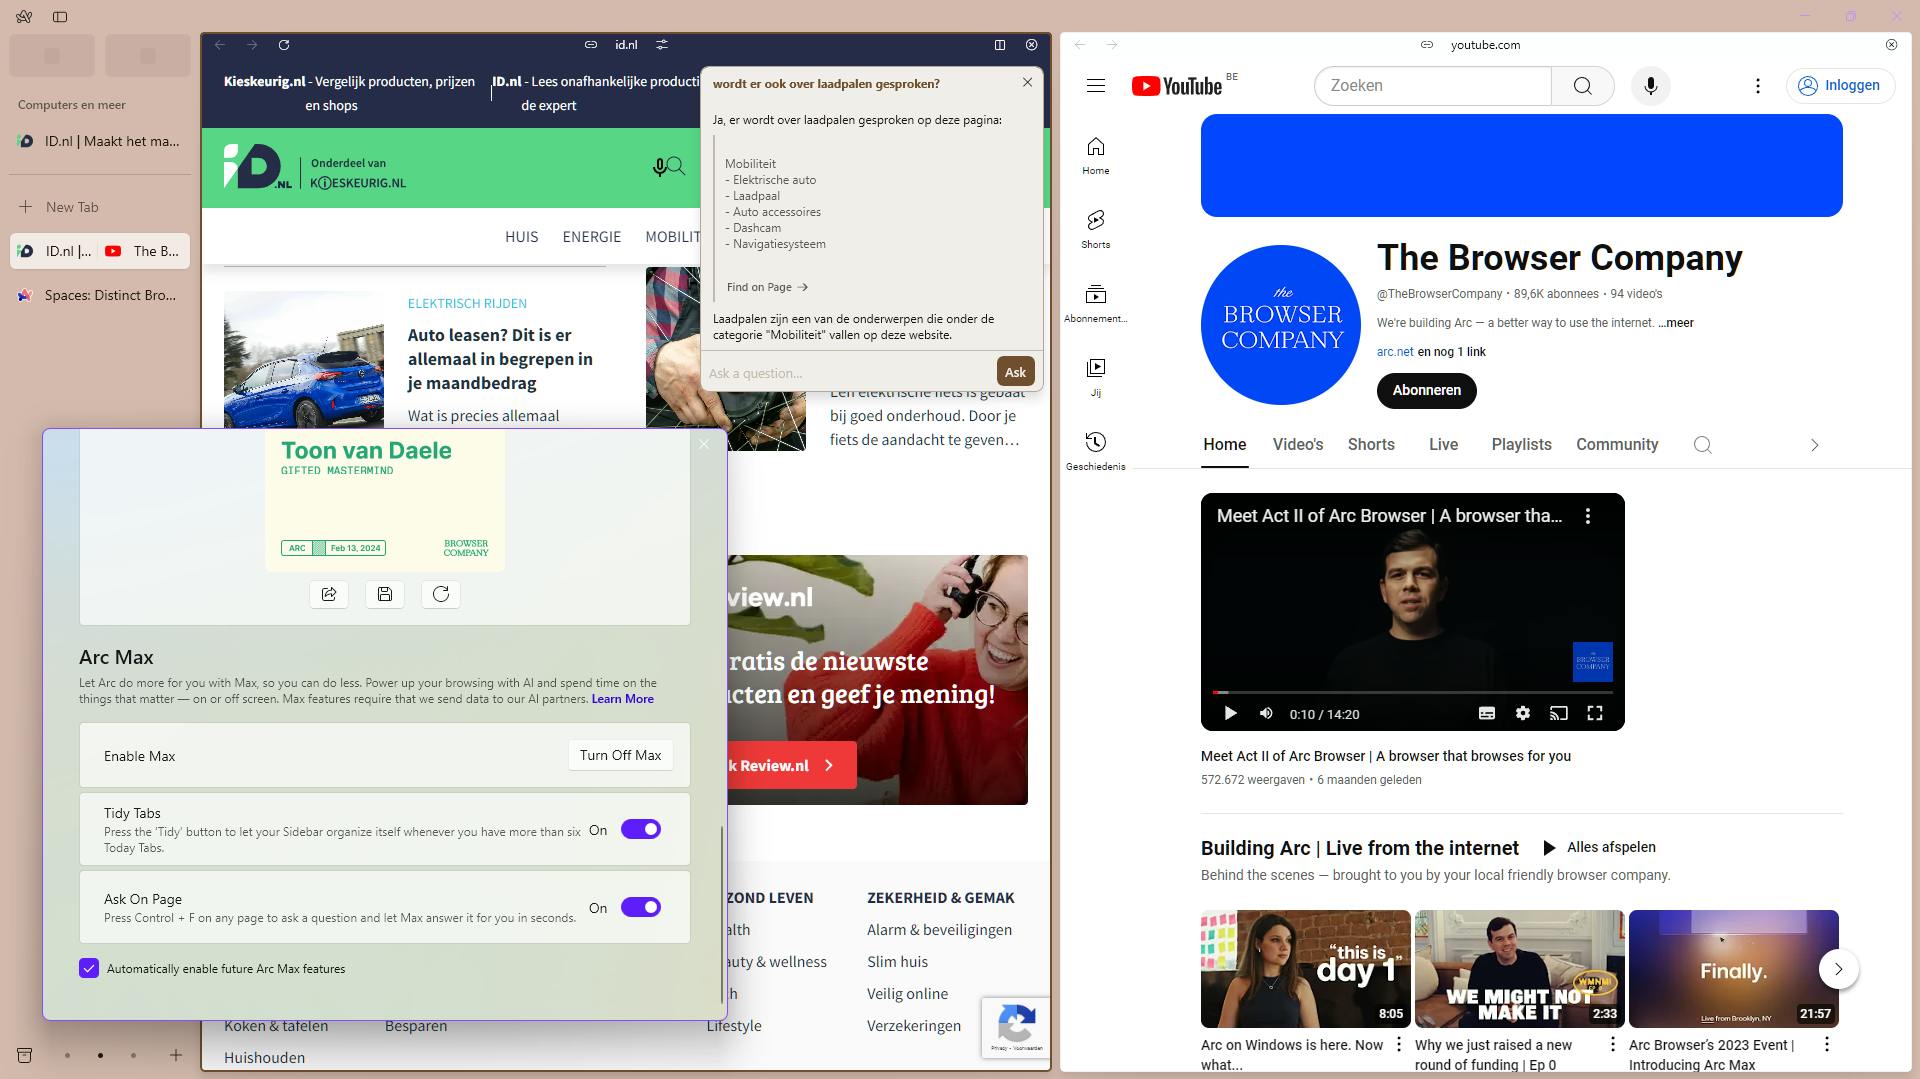The width and height of the screenshot is (1920, 1079).
Task: Disable the Ask On Page toggle
Action: [x=641, y=907]
